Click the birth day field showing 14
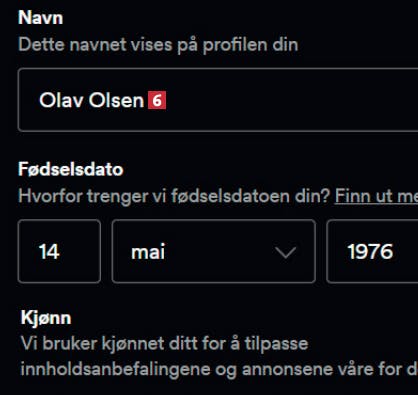The image size is (418, 395). point(59,251)
